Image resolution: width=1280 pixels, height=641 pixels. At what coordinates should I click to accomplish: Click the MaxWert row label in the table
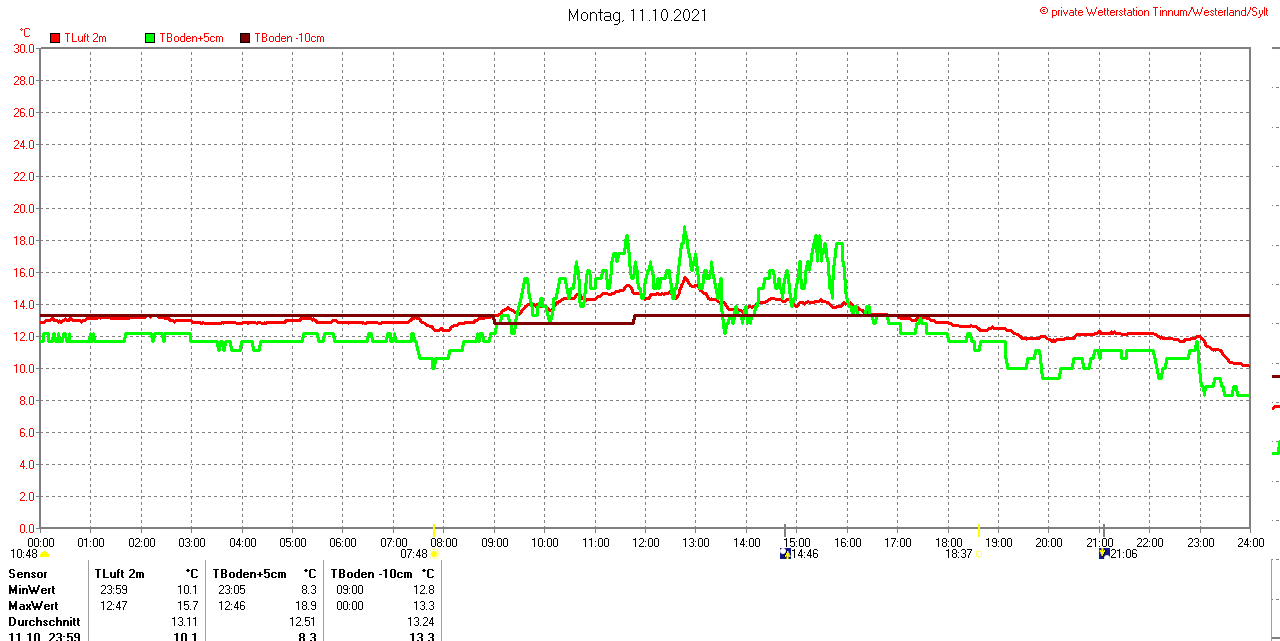click(33, 606)
